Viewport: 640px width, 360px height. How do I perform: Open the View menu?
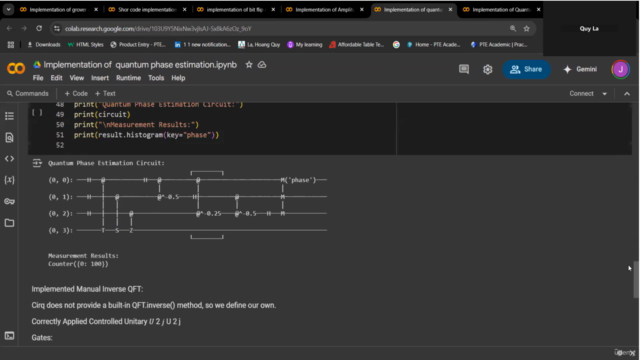pyautogui.click(x=76, y=78)
